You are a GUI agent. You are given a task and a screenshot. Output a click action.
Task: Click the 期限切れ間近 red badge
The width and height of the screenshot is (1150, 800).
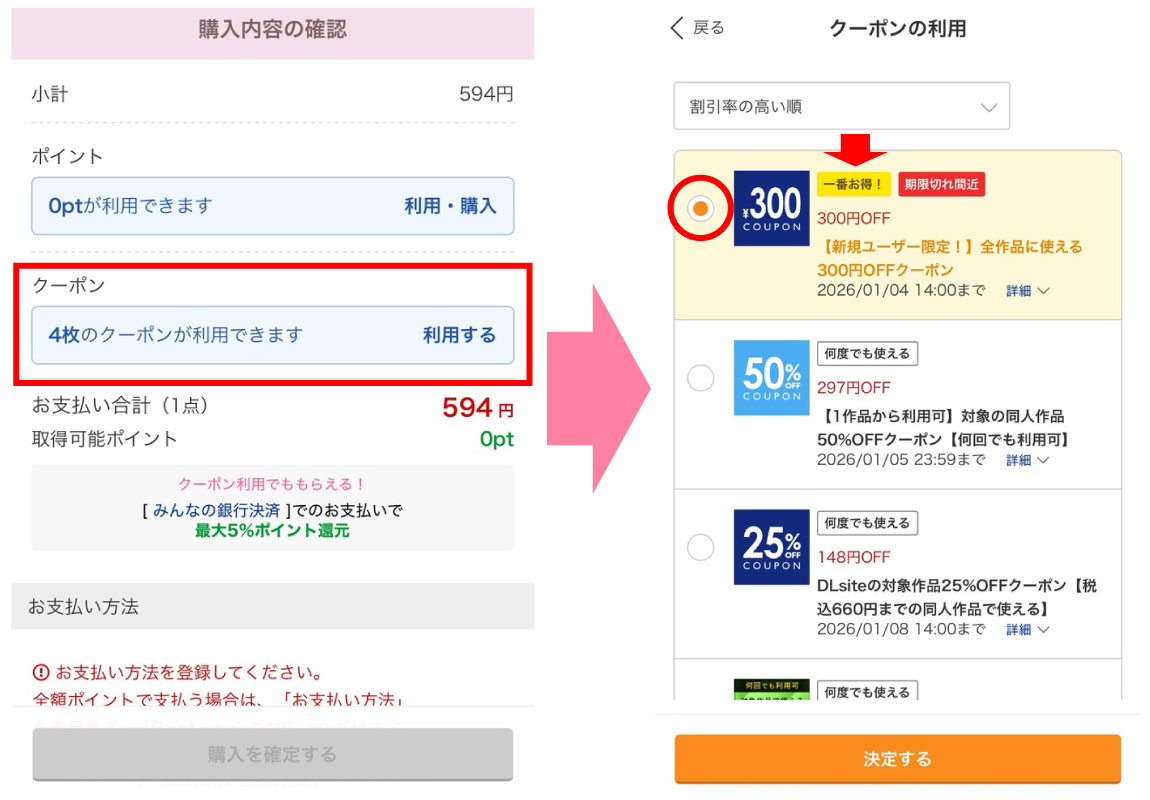pos(941,184)
